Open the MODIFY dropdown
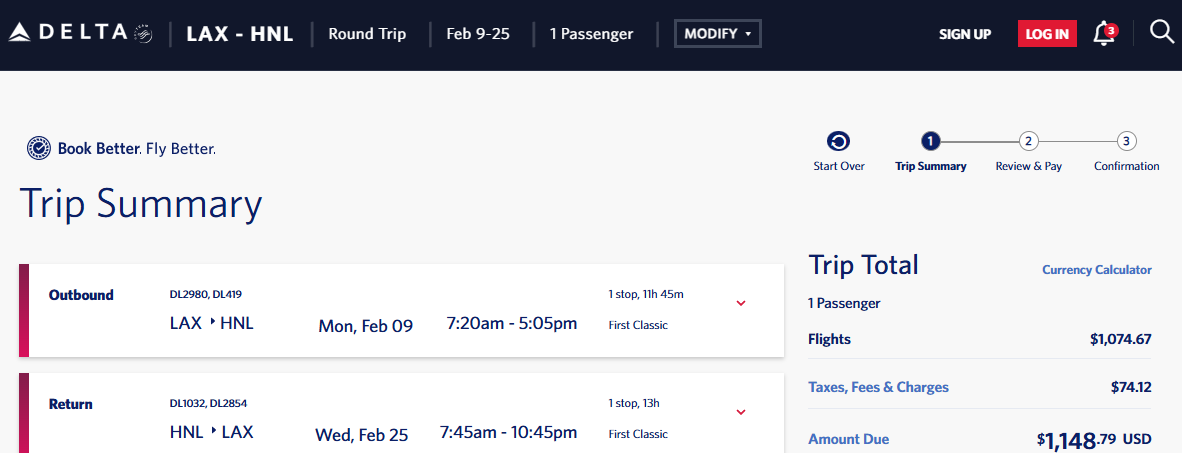Screen dimensions: 1182x453 718,34
